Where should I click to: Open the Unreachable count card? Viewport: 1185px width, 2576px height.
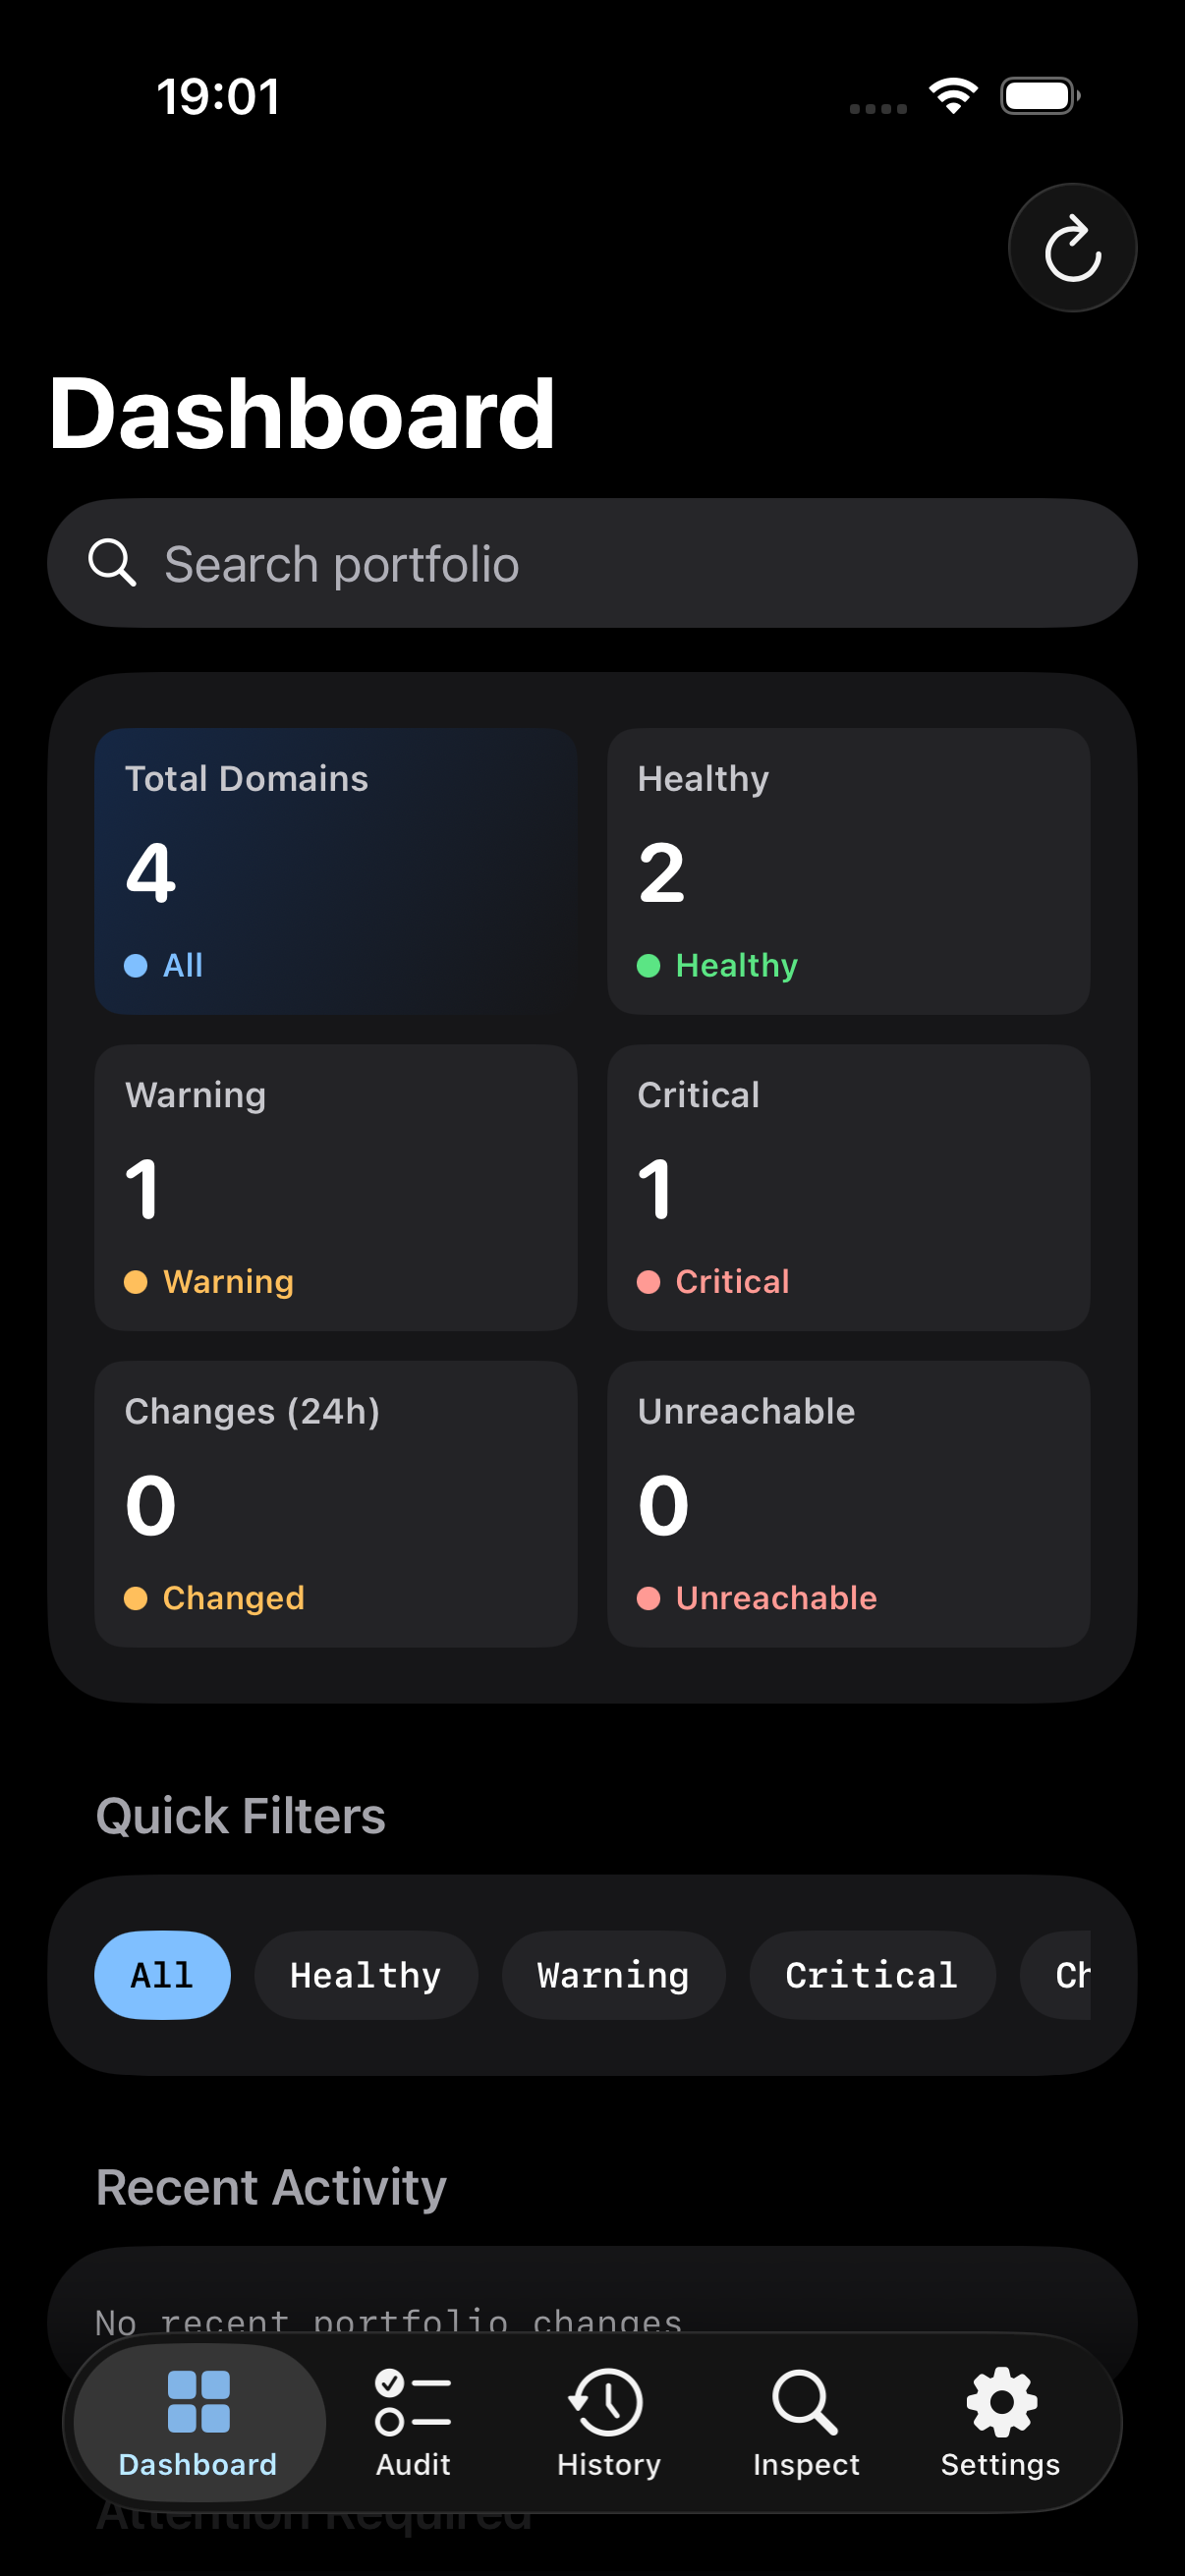click(848, 1503)
